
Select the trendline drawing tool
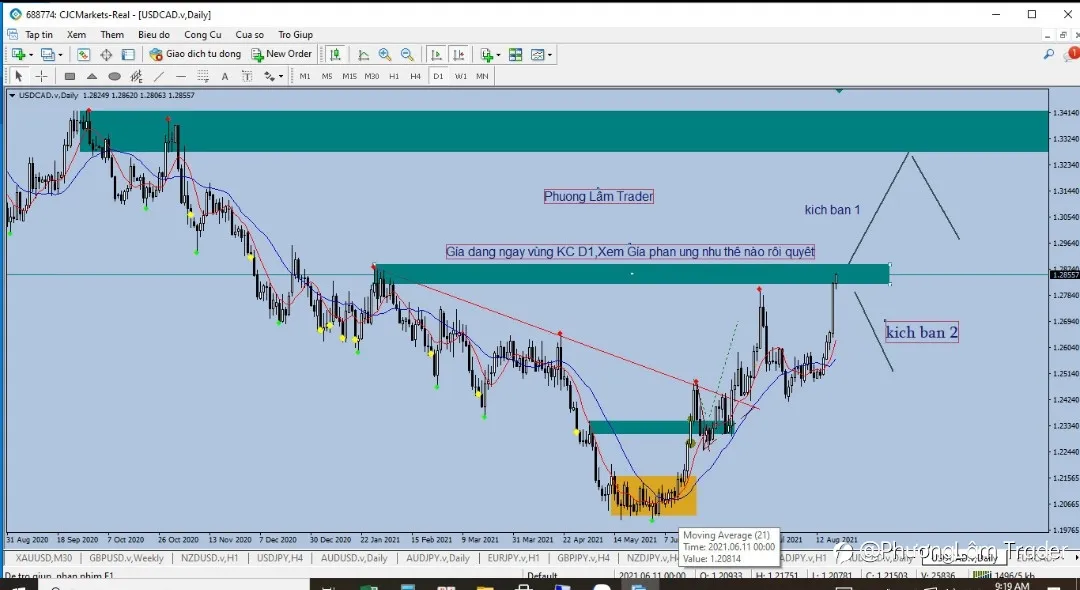point(158,76)
